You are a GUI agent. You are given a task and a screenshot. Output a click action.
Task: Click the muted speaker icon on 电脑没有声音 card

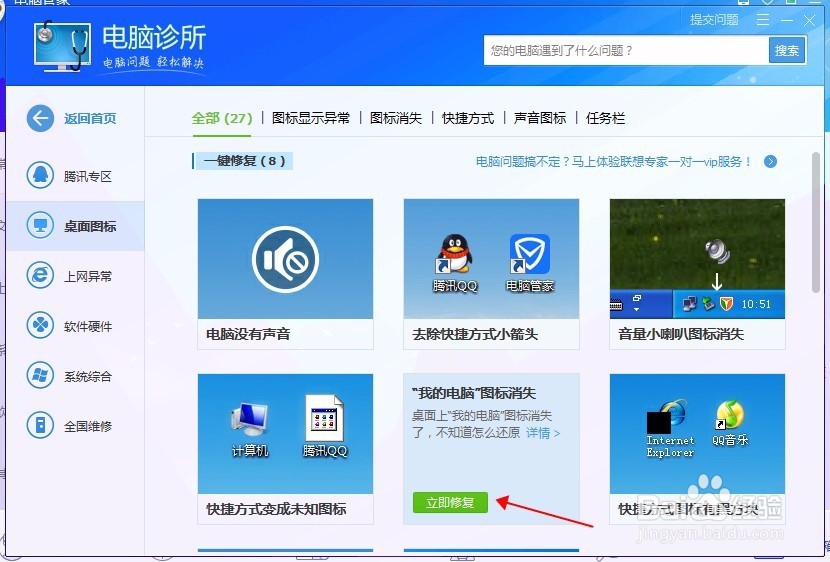tap(285, 259)
